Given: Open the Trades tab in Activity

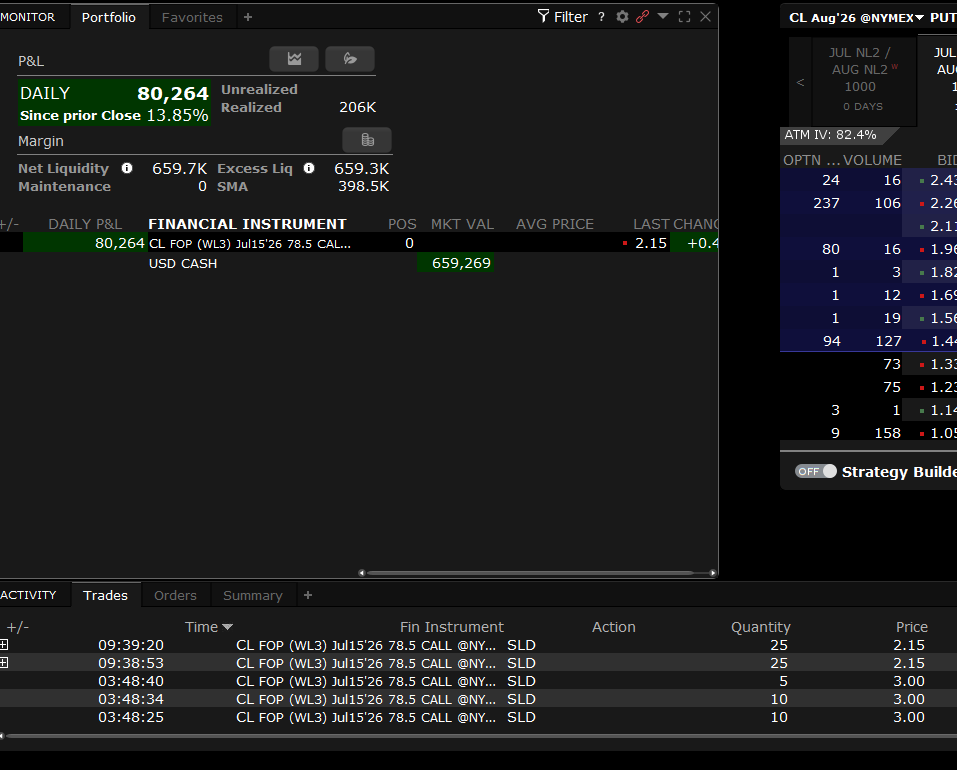Looking at the screenshot, I should coord(106,595).
